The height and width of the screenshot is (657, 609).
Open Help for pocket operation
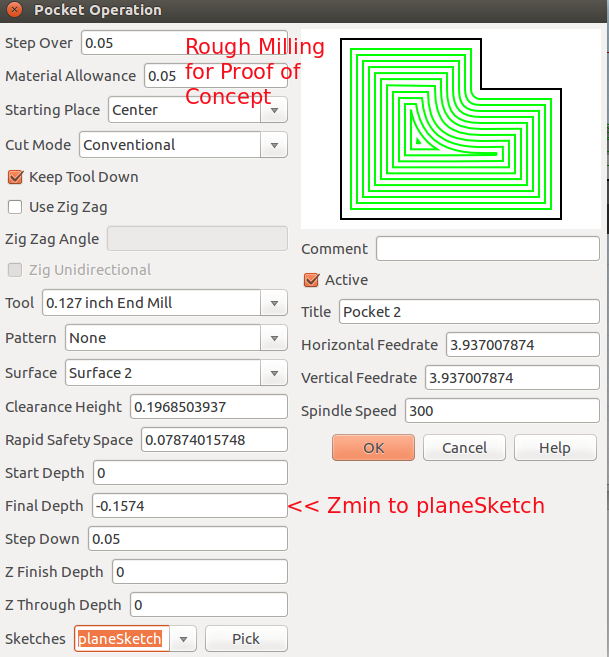pyautogui.click(x=554, y=448)
